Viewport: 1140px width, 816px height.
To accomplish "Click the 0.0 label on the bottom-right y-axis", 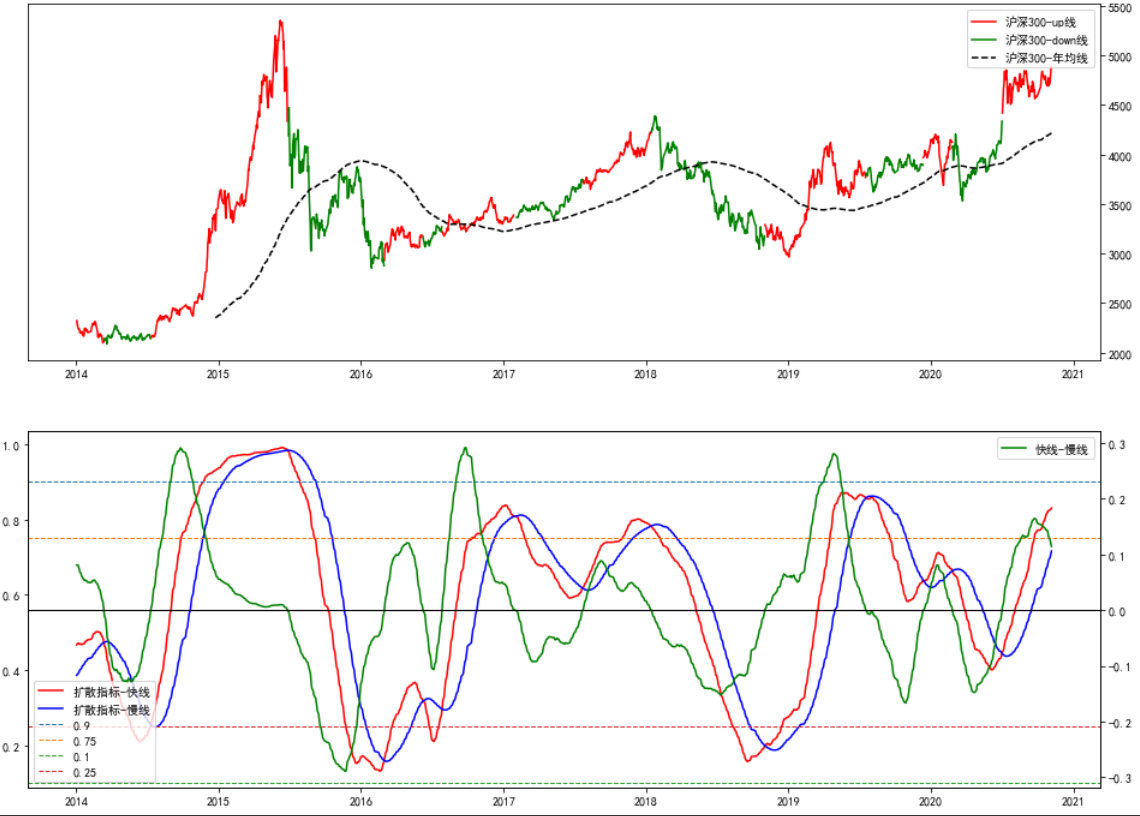I will 1117,611.
